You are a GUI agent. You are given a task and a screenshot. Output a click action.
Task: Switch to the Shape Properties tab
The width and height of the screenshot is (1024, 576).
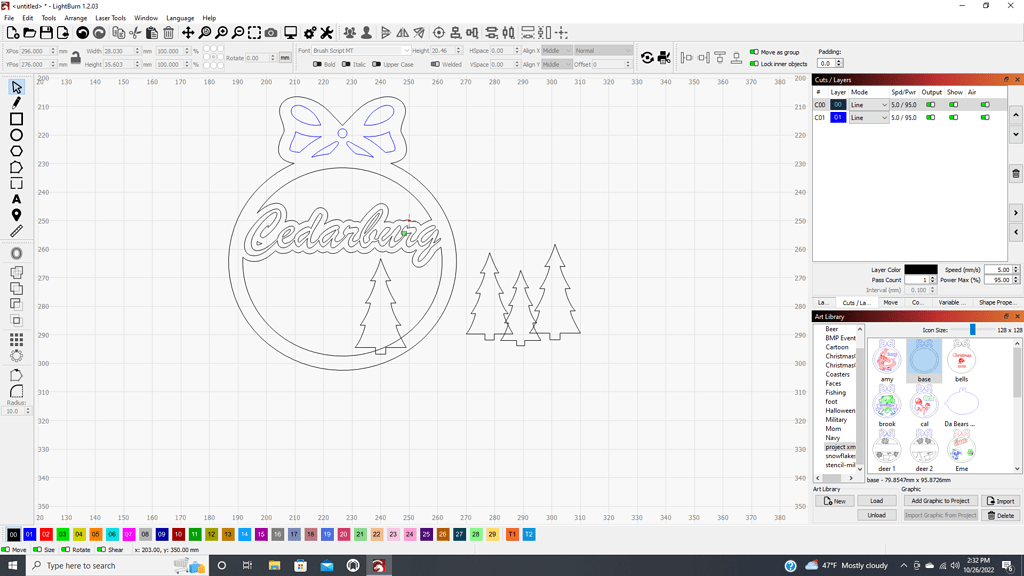(x=996, y=302)
